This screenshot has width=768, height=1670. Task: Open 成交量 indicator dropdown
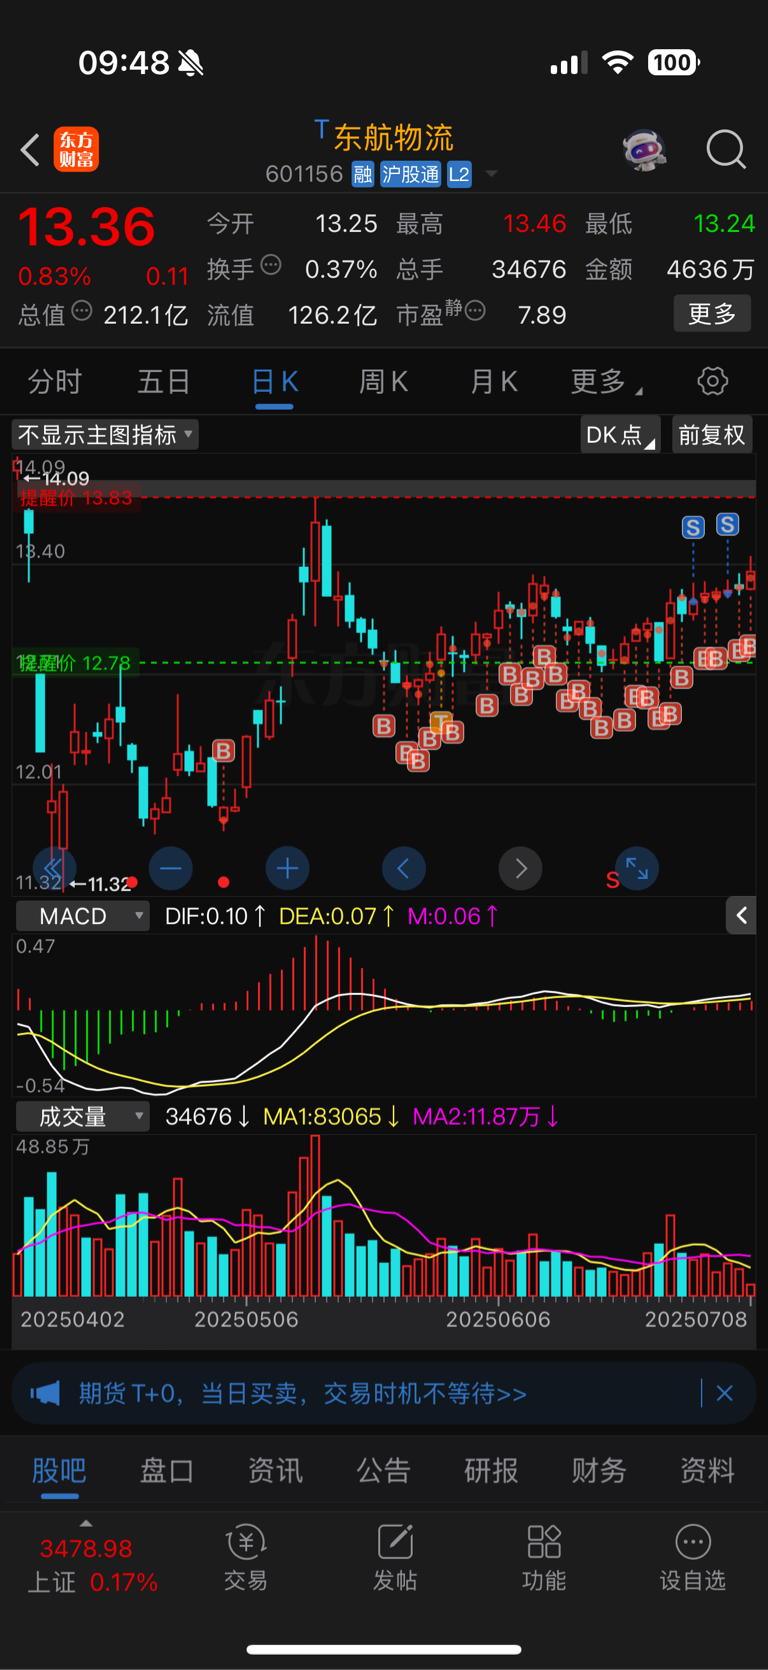click(x=83, y=1117)
